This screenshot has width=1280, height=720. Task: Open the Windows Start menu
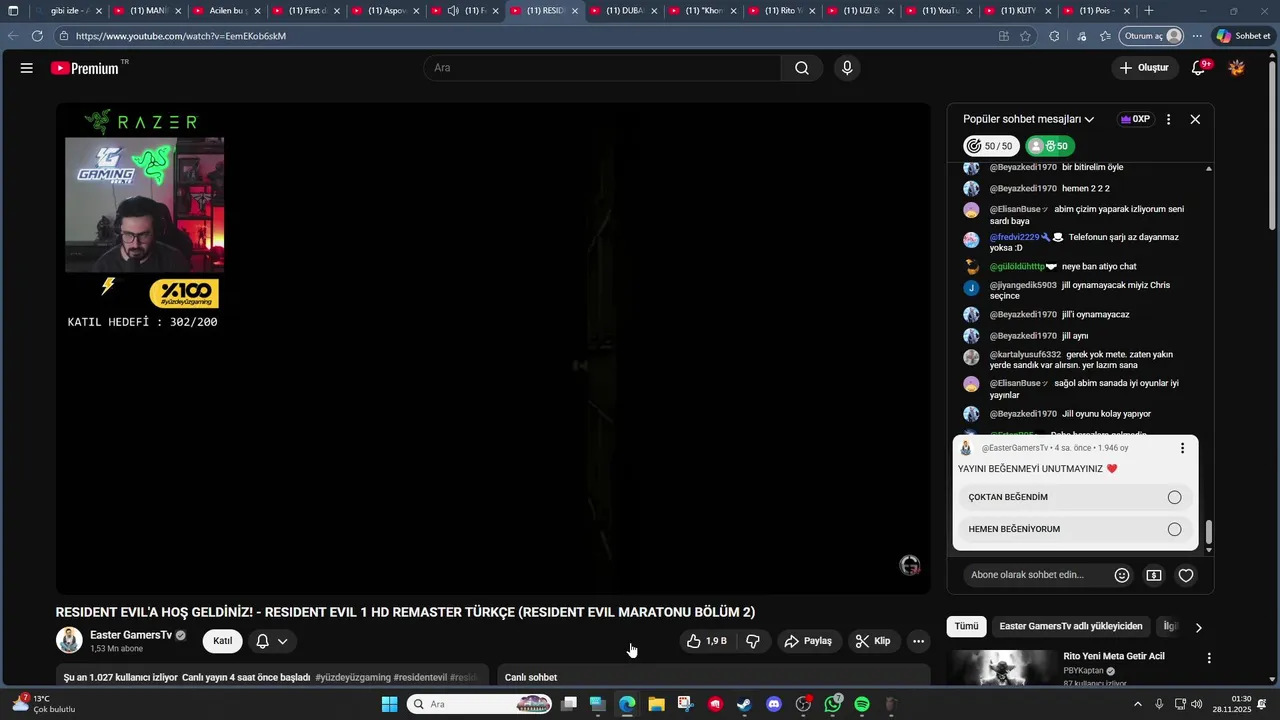point(390,704)
